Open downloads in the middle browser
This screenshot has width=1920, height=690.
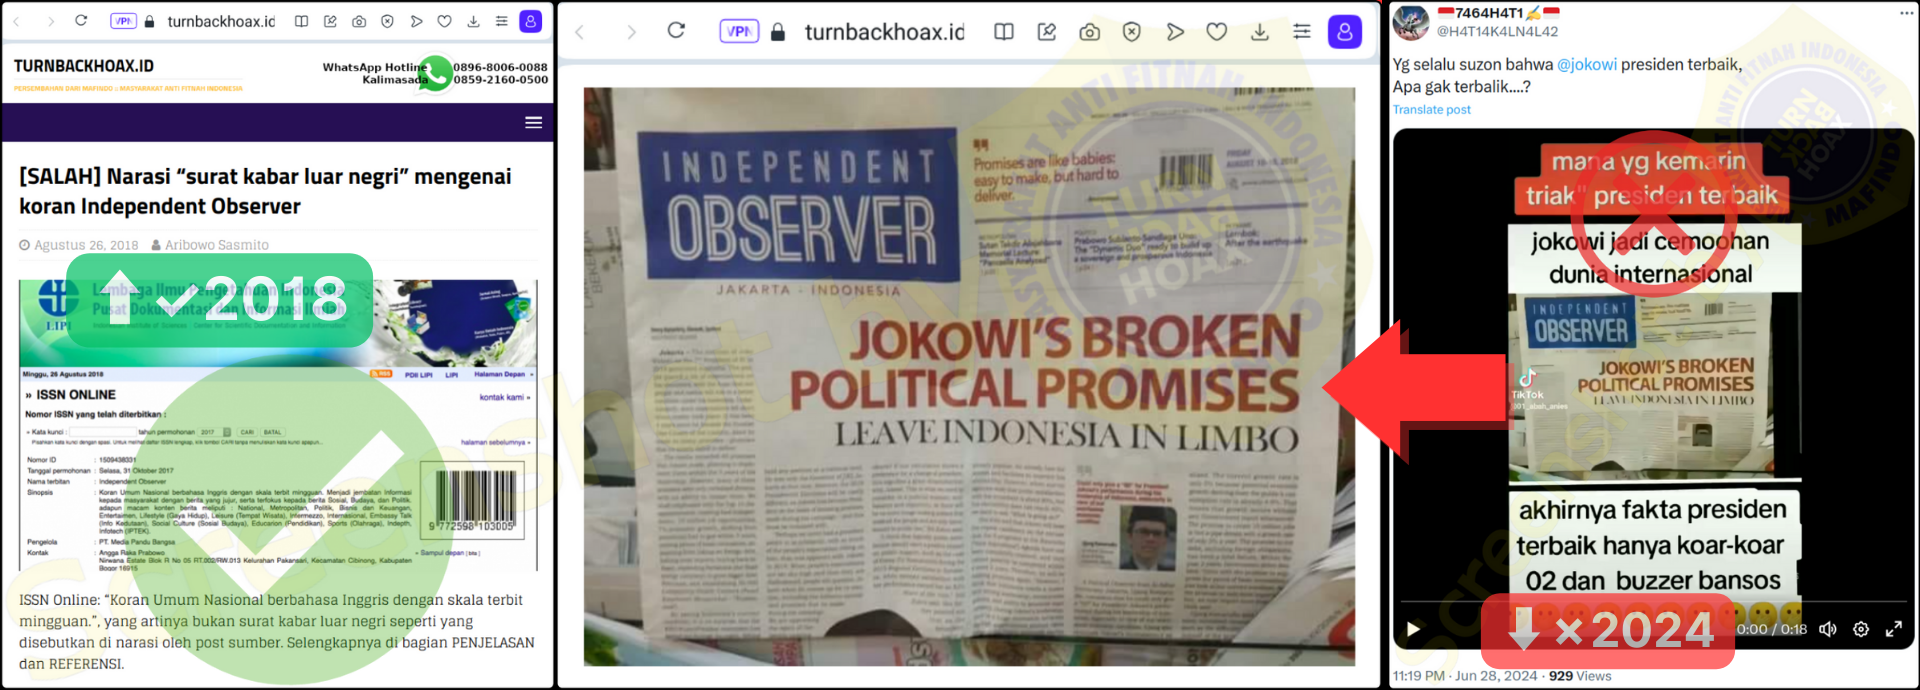(x=1260, y=32)
